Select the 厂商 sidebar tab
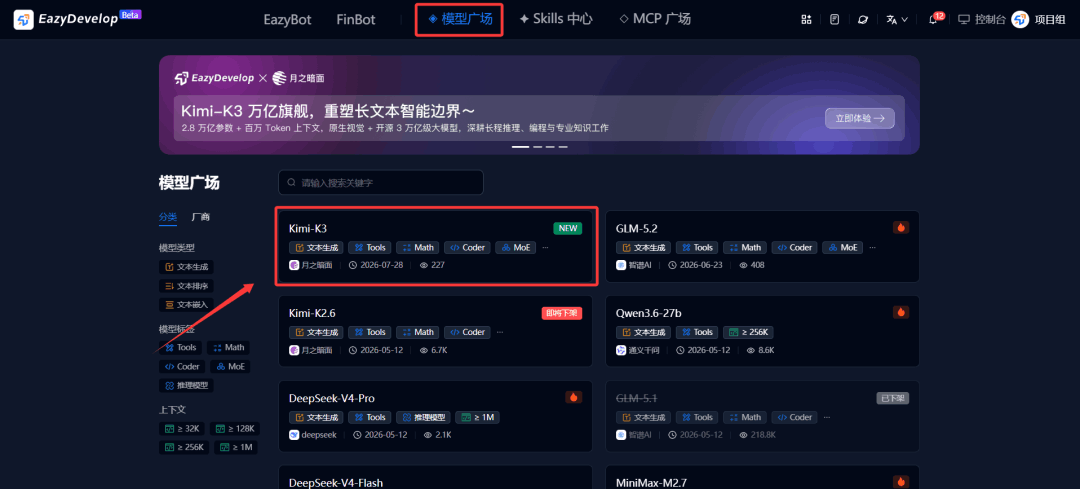Screen dimensions: 1080x489 point(200,217)
